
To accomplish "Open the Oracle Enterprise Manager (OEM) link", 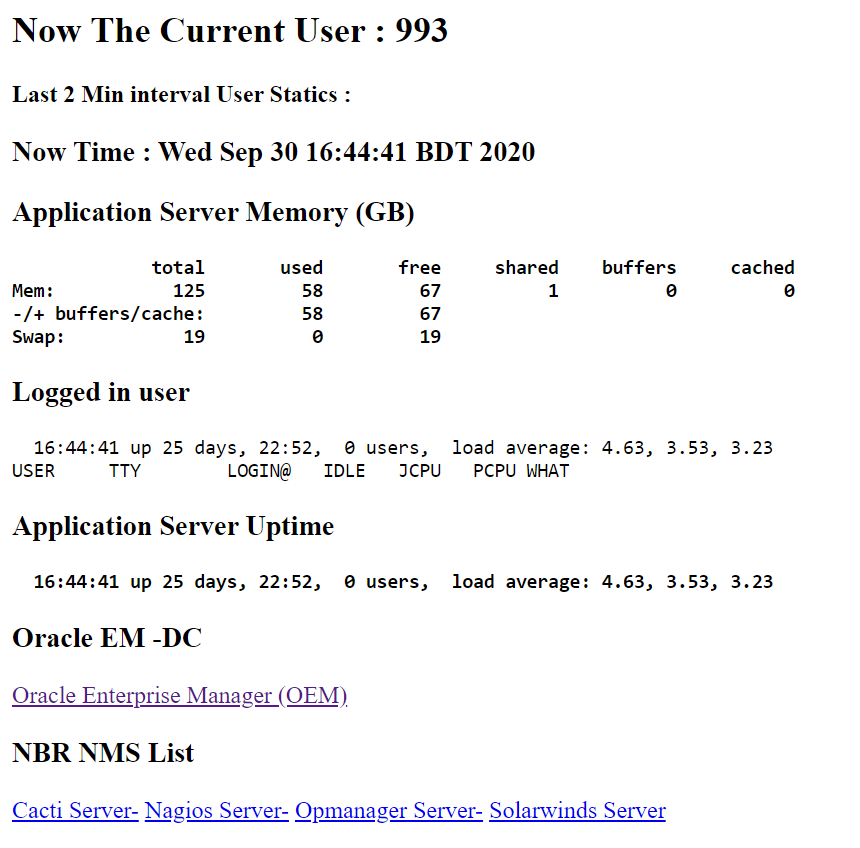I will pos(180,696).
